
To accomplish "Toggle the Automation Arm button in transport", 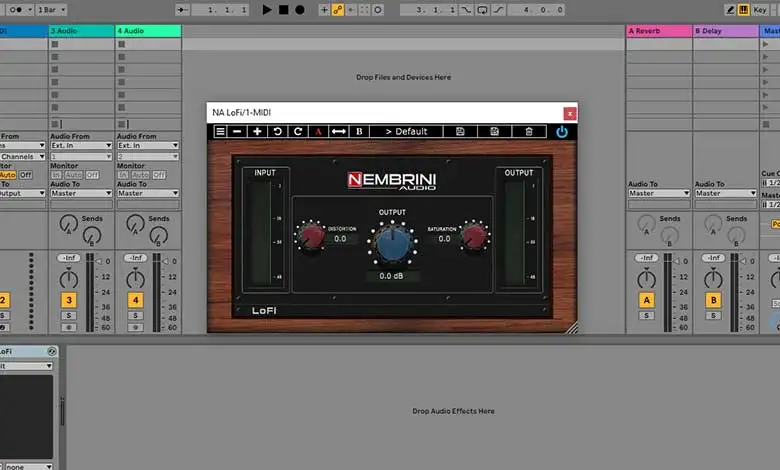I will [337, 9].
